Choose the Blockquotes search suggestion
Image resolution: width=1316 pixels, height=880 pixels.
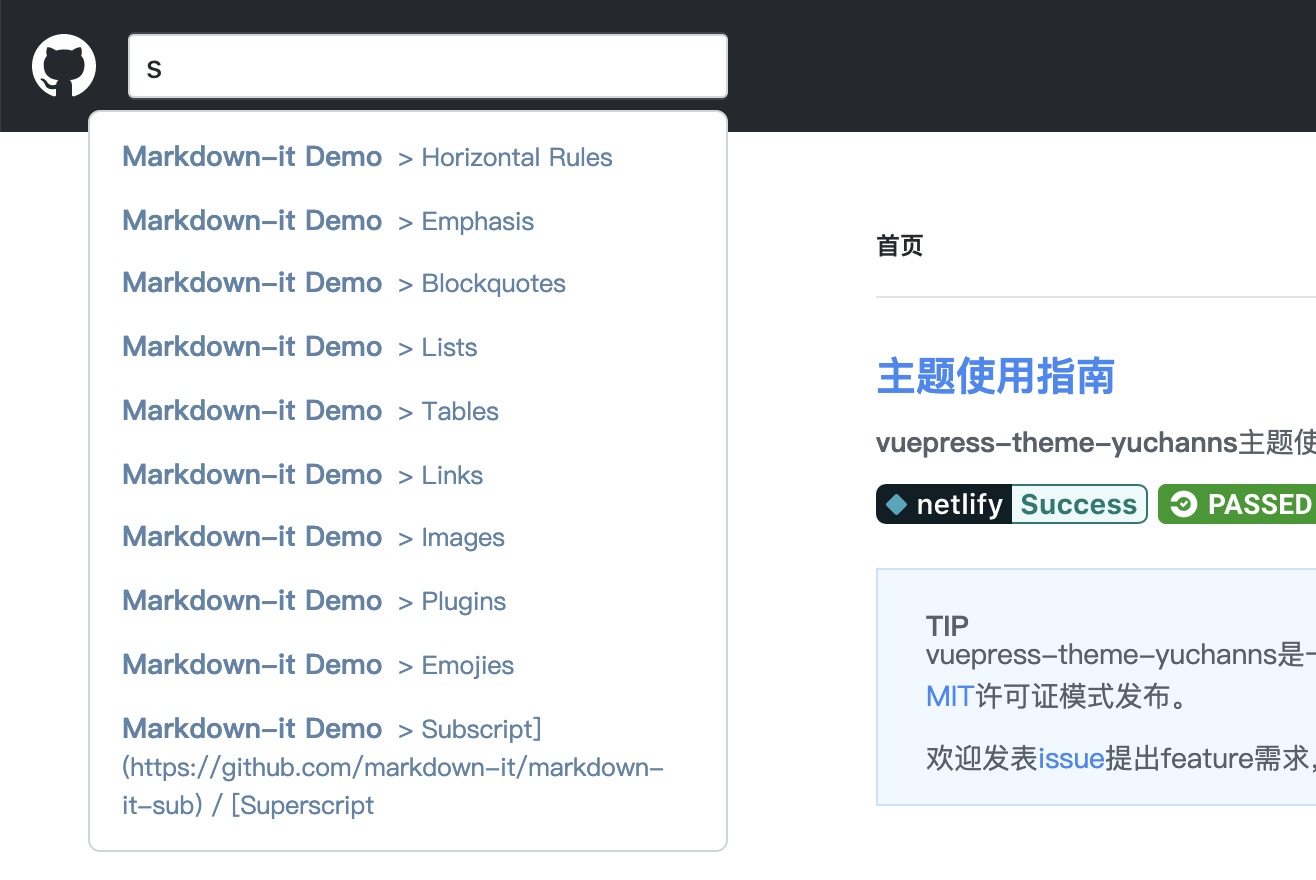pyautogui.click(x=408, y=283)
